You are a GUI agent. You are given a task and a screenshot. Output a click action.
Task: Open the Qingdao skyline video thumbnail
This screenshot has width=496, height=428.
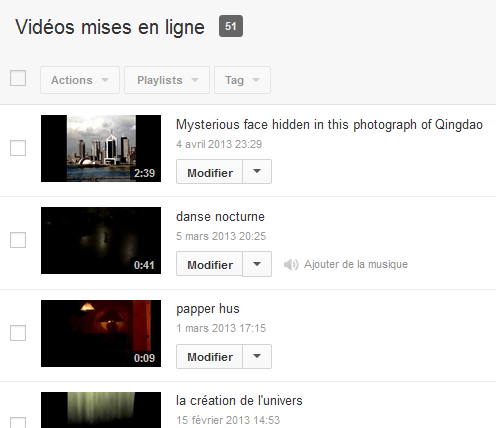point(101,148)
